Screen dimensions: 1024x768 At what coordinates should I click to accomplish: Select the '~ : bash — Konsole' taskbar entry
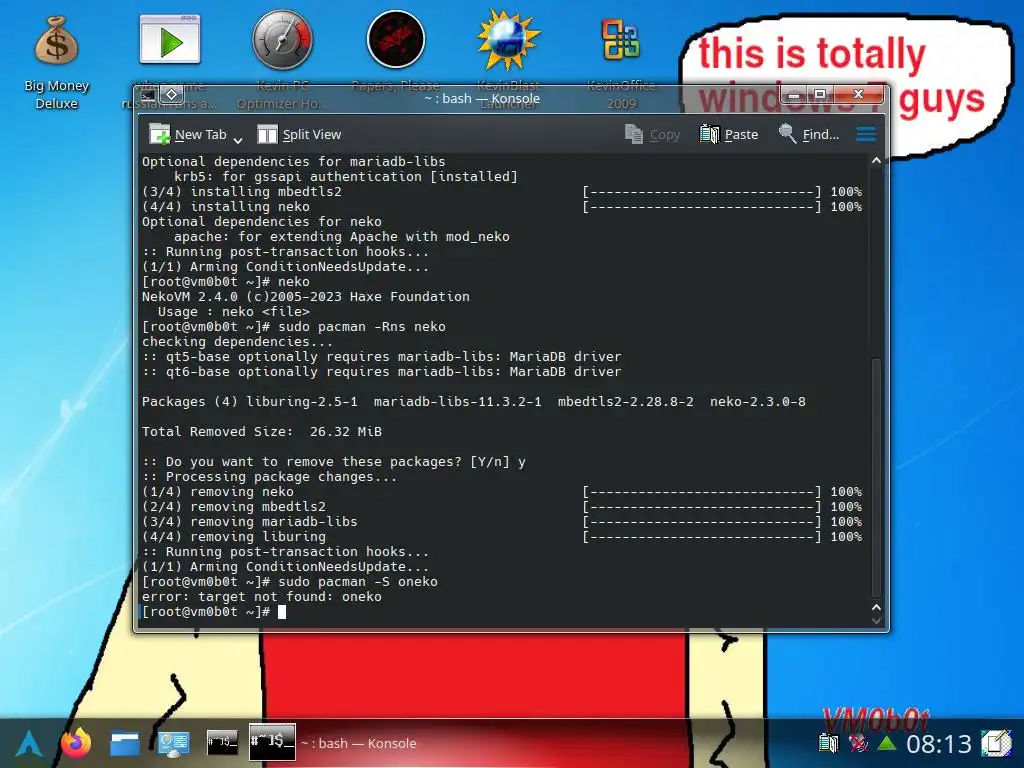(334, 743)
